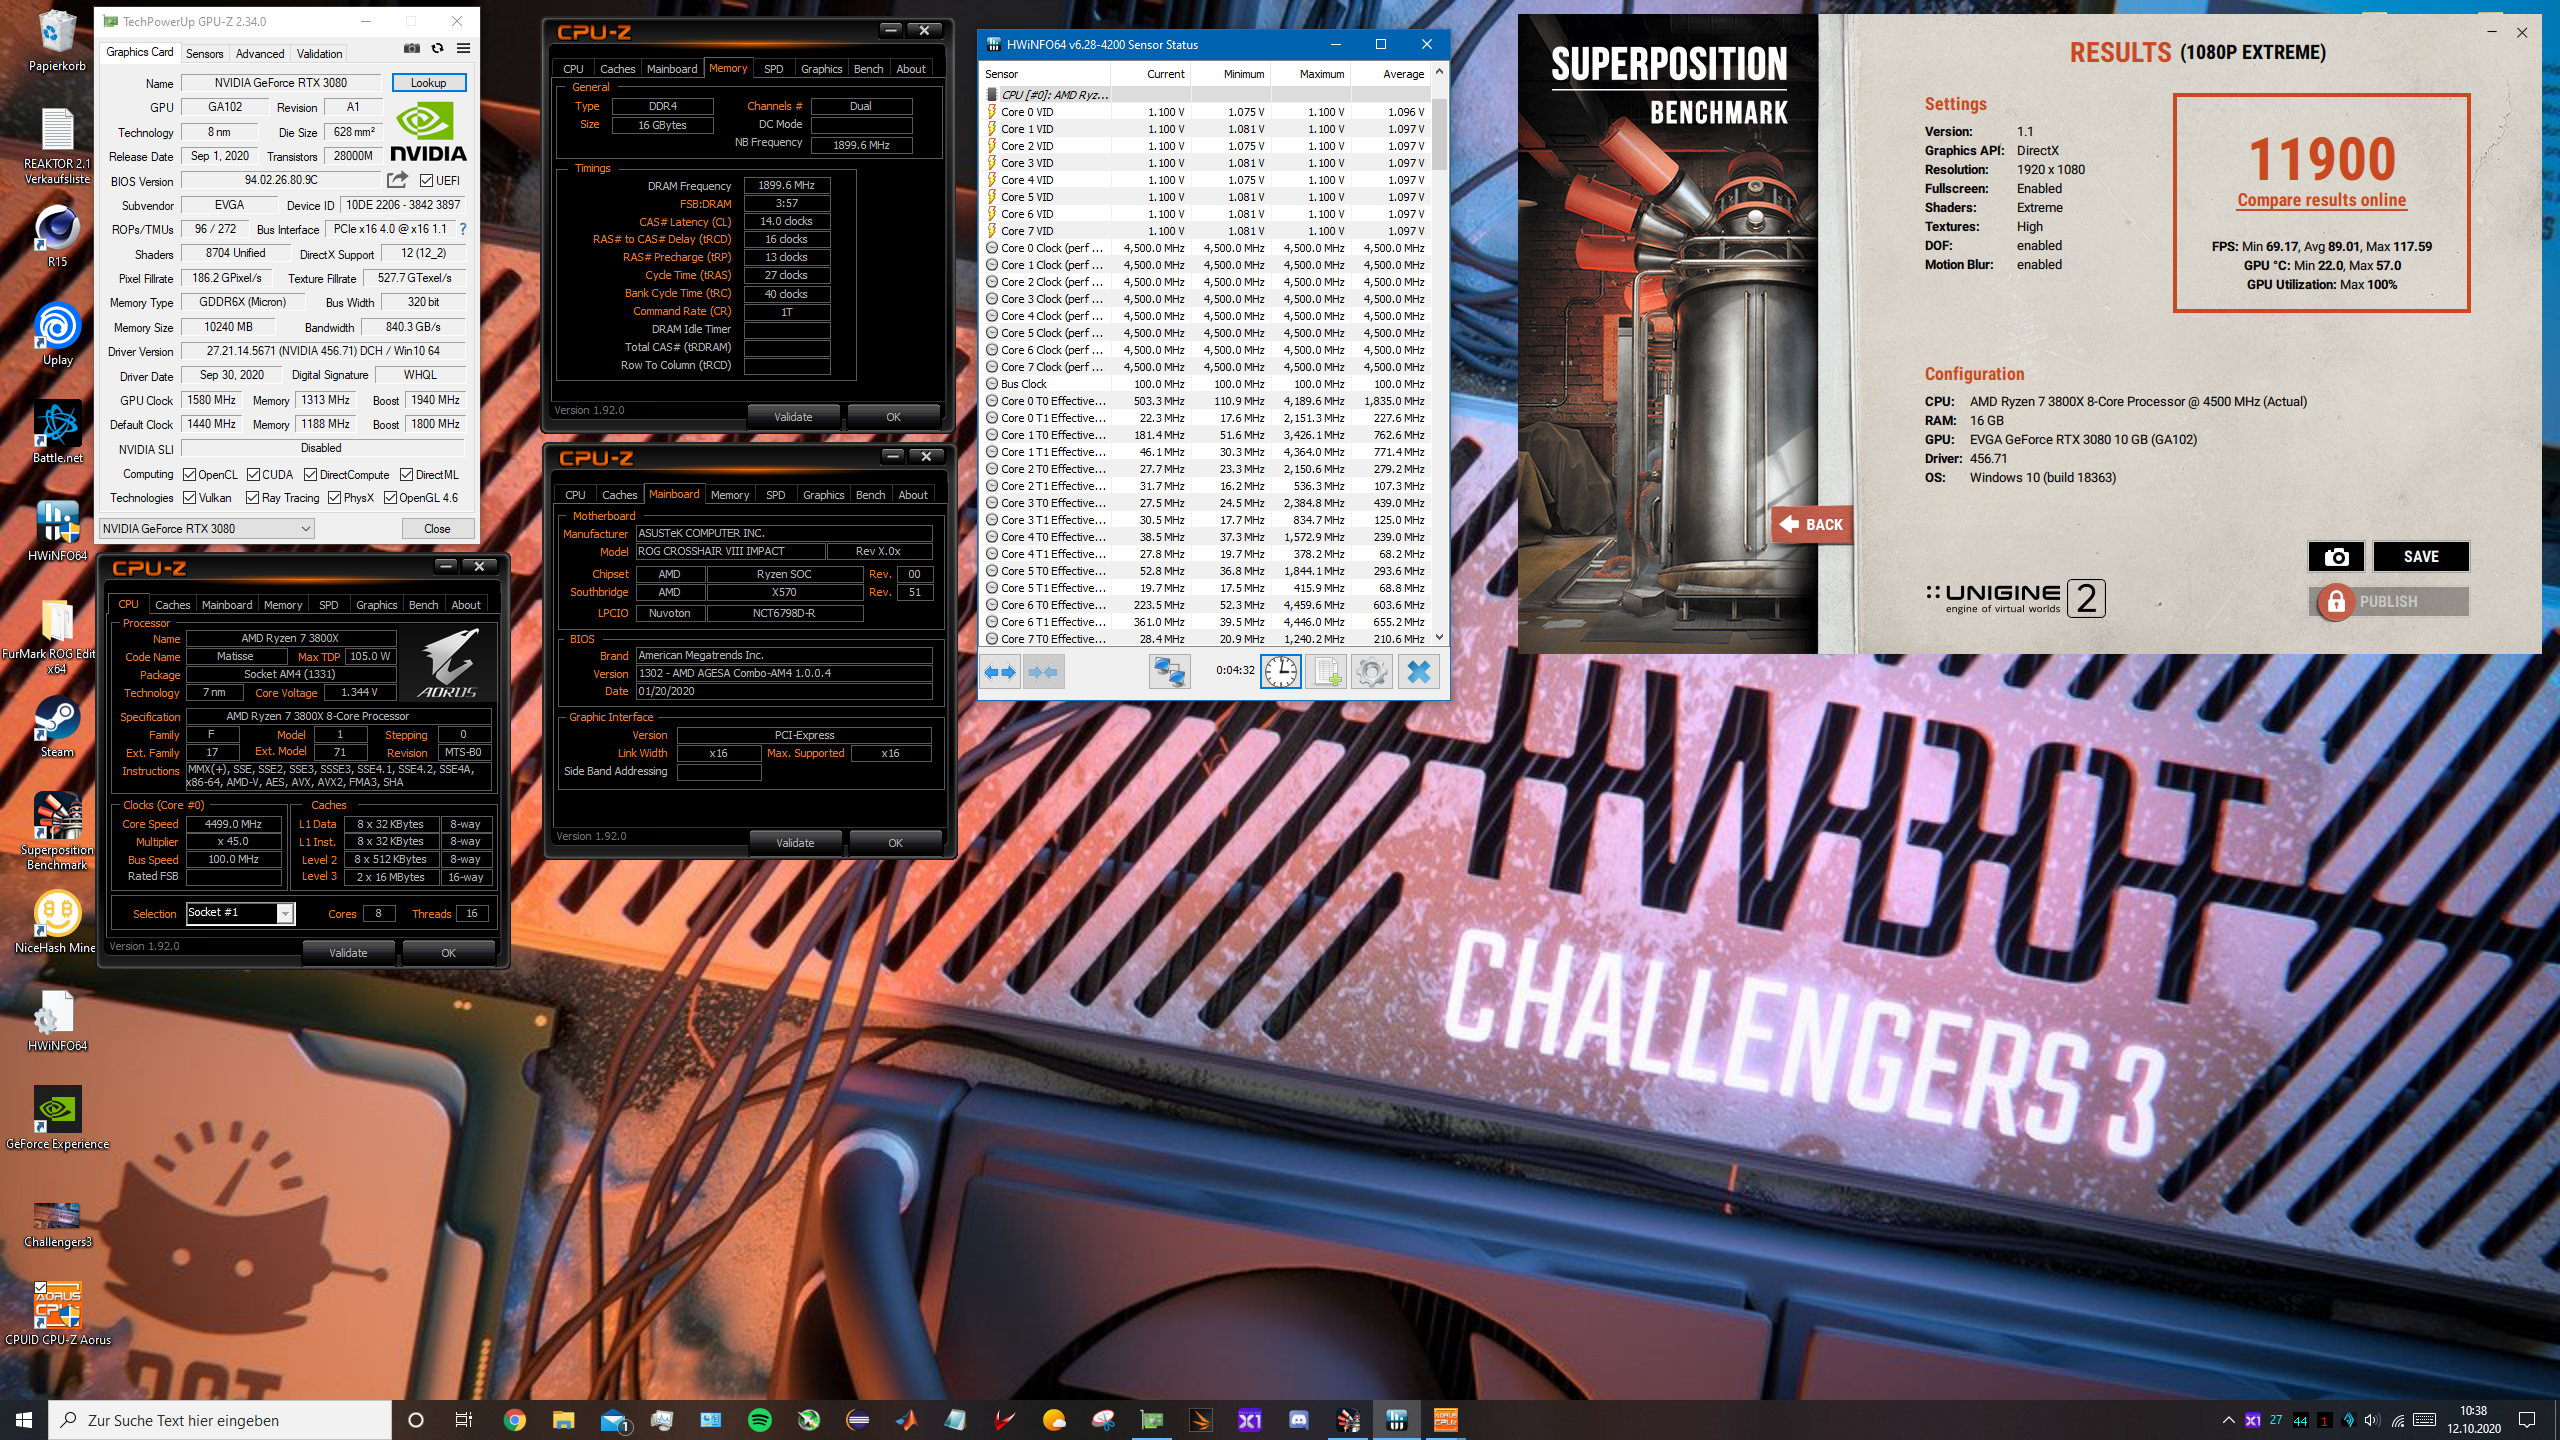This screenshot has height=1440, width=2560.
Task: Open the Windows Start menu
Action: tap(24, 1420)
